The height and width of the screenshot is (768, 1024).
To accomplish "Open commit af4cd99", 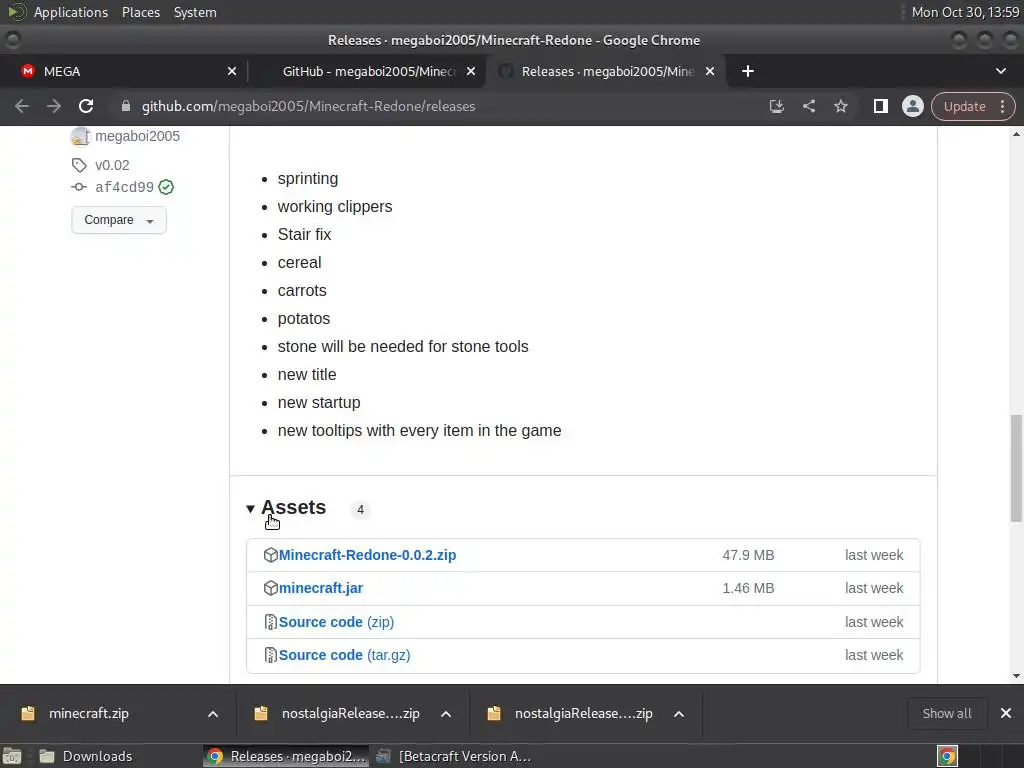I will point(124,187).
